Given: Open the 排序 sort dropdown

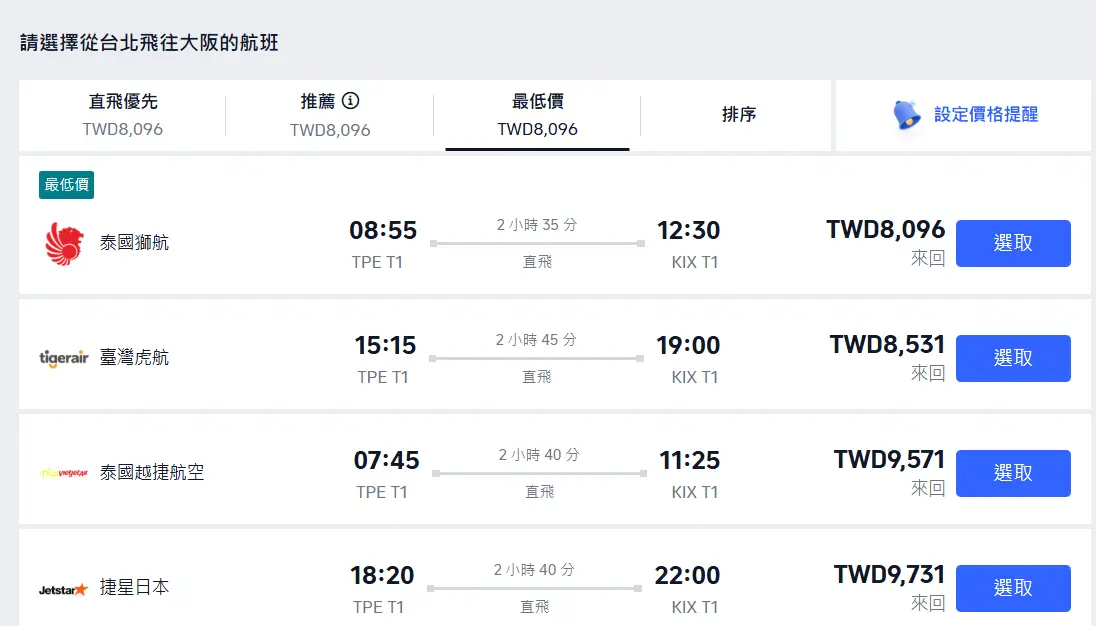Looking at the screenshot, I should tap(738, 114).
